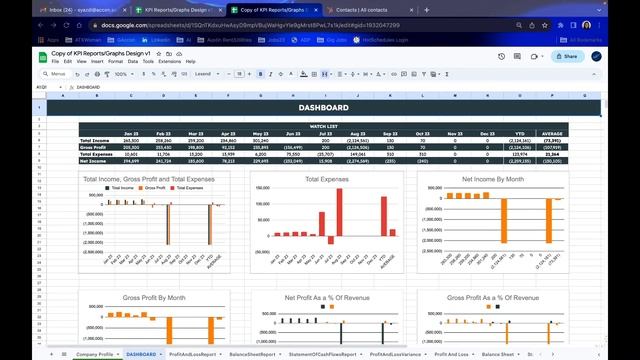The width and height of the screenshot is (640, 360).
Task: Open the Insert menu
Action: pos(97,62)
